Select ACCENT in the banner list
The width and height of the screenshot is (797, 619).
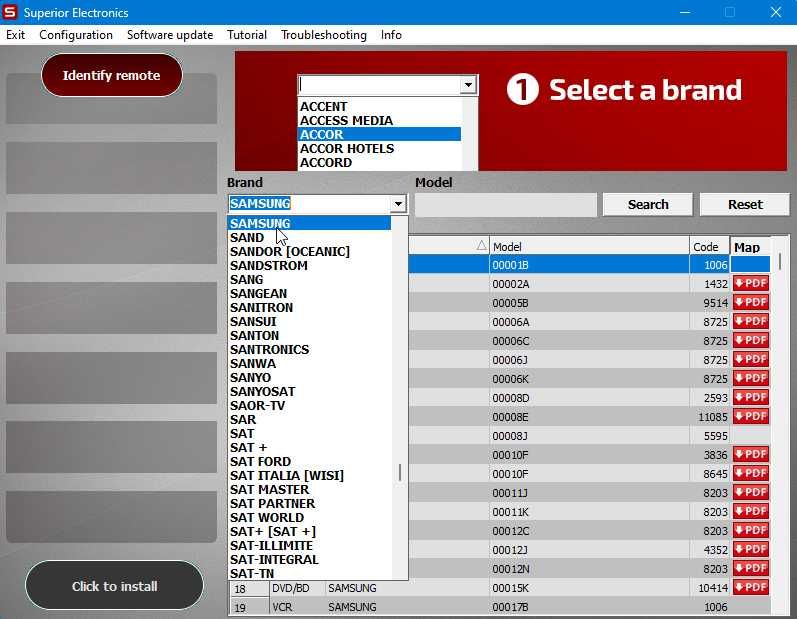tap(379, 106)
